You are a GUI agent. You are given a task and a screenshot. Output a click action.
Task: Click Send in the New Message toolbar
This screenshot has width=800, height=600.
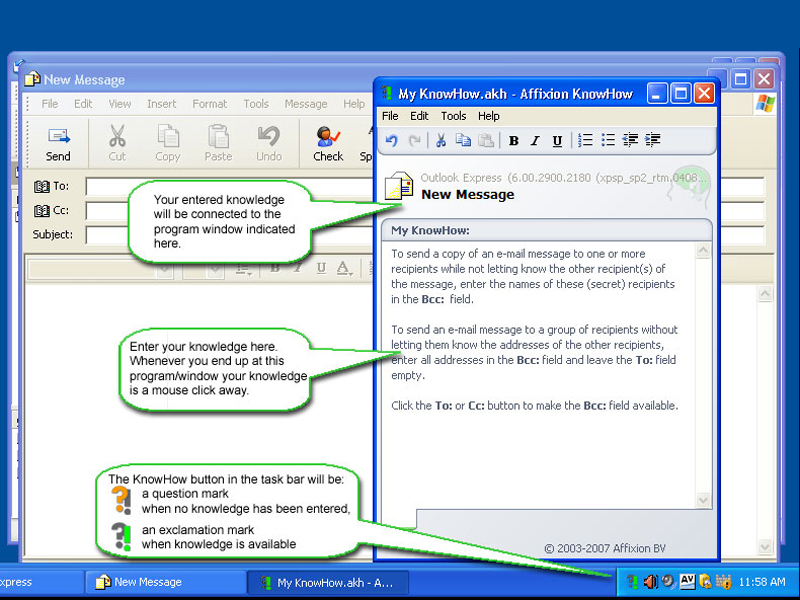(x=58, y=144)
